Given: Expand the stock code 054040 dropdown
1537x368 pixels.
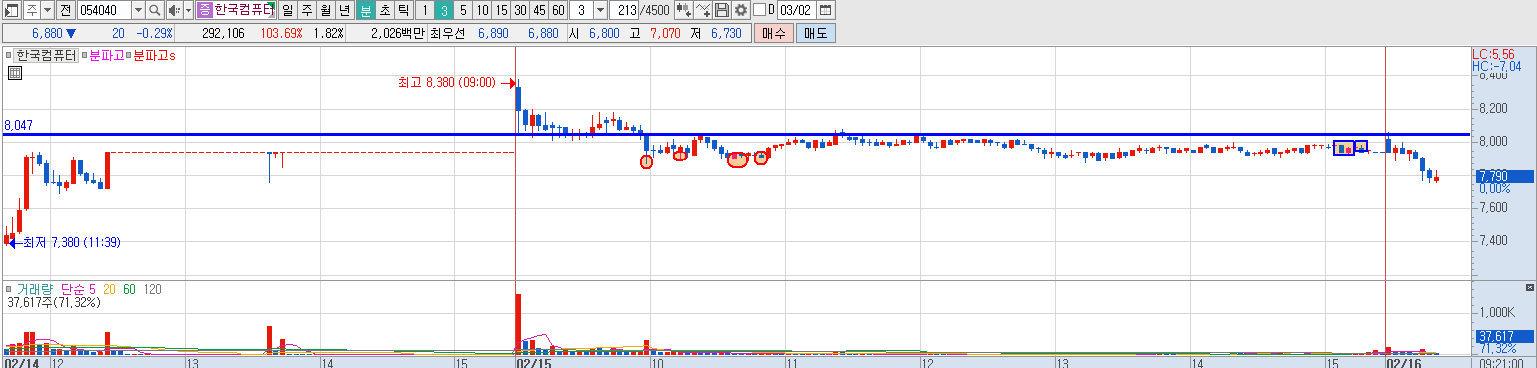Looking at the screenshot, I should [x=139, y=10].
